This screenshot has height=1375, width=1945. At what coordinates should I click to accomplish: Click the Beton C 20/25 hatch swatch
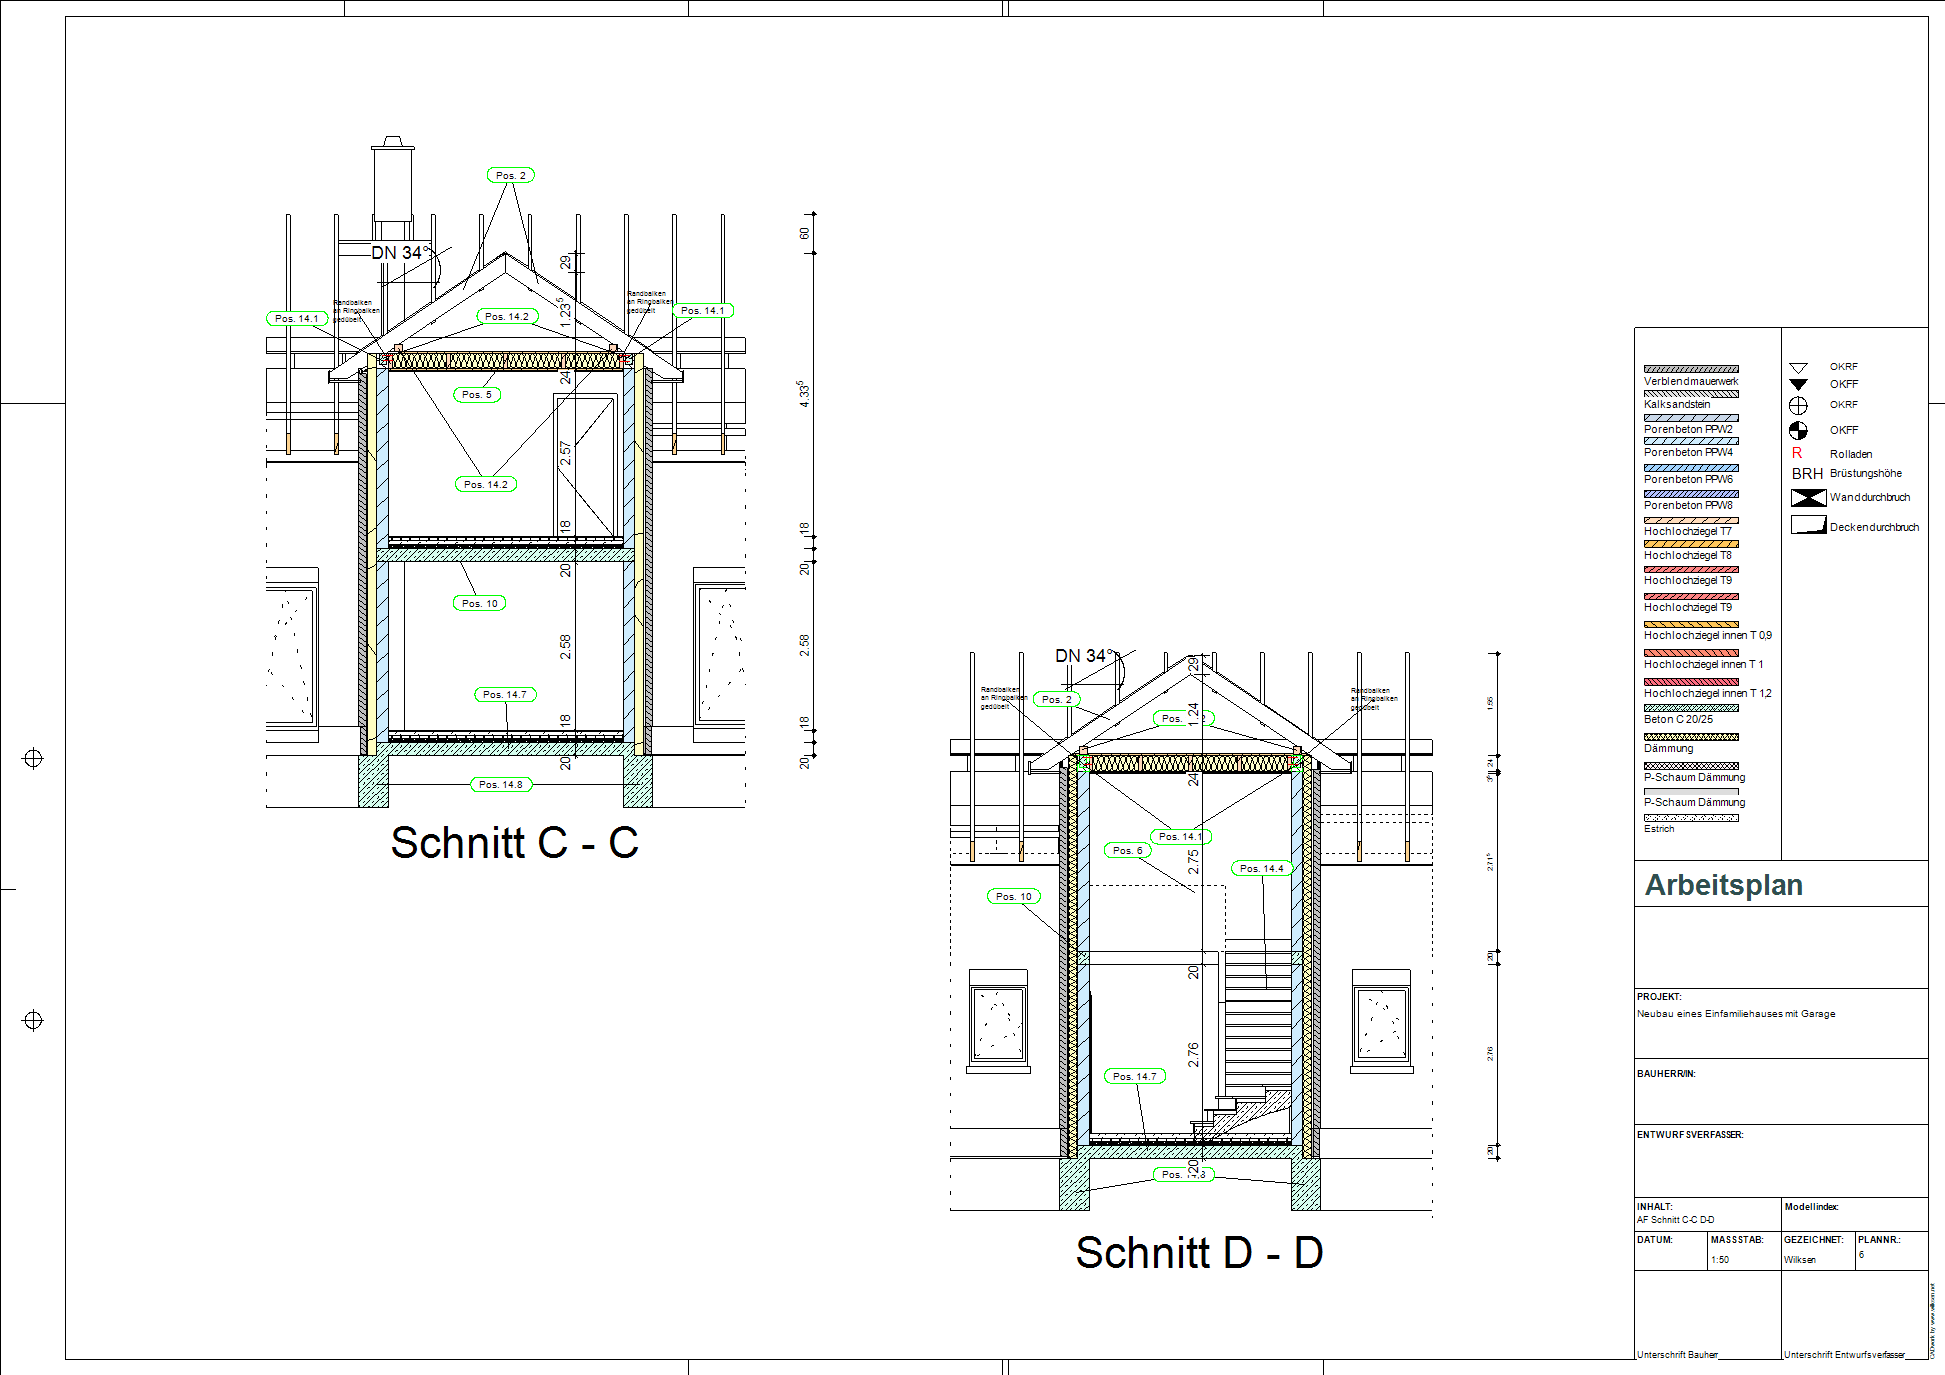point(1691,708)
